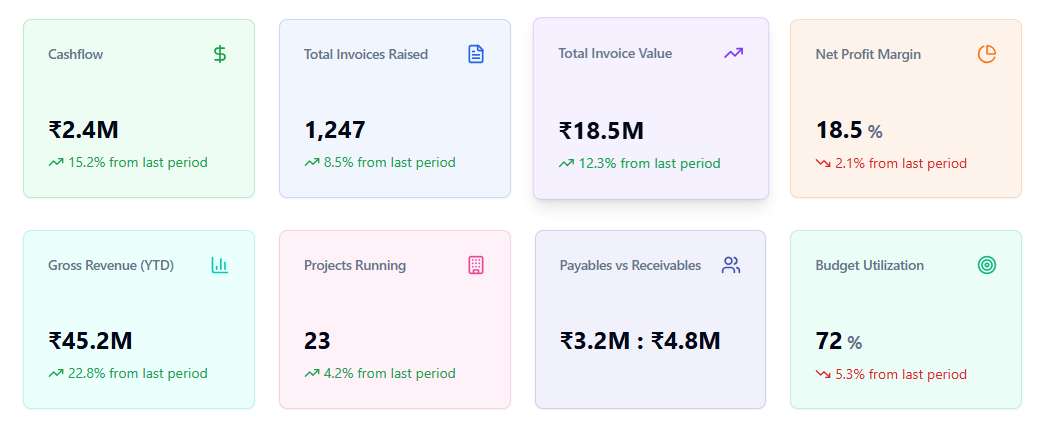Viewport: 1048px width, 430px height.
Task: Click the 22.8% from last period trend
Action: pos(128,373)
